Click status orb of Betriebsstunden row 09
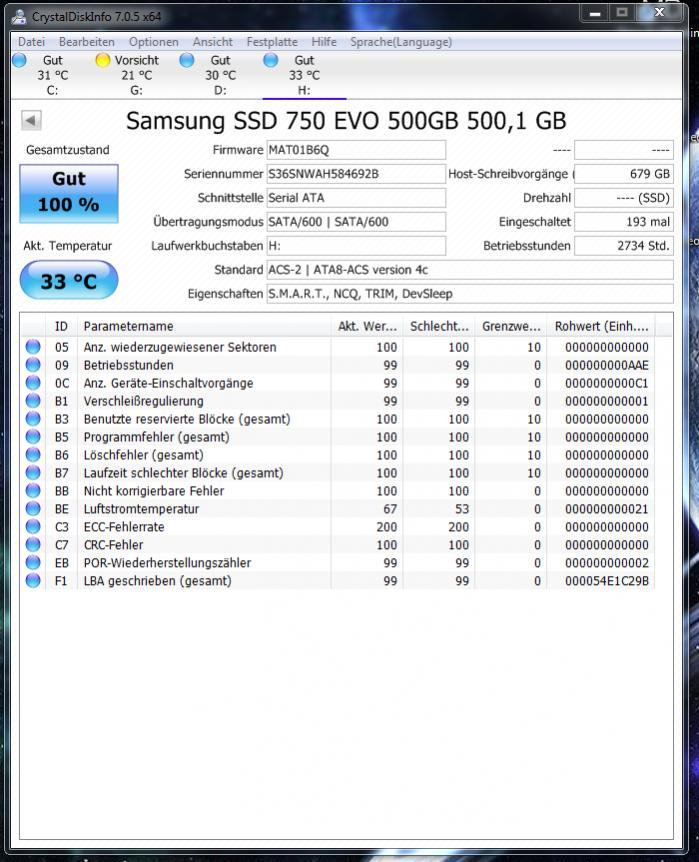Viewport: 699px width, 862px height. pos(33,364)
